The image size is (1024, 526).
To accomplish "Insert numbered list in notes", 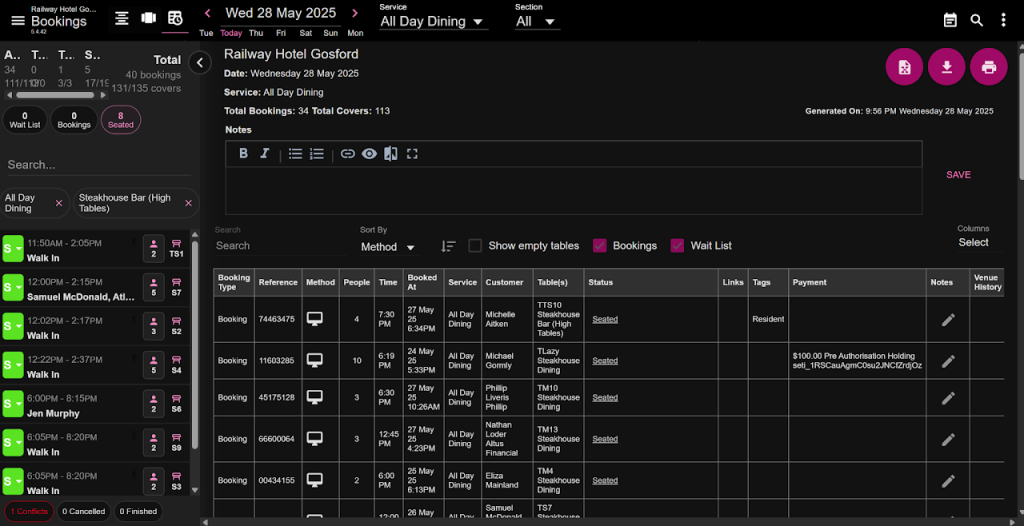I will pos(317,154).
